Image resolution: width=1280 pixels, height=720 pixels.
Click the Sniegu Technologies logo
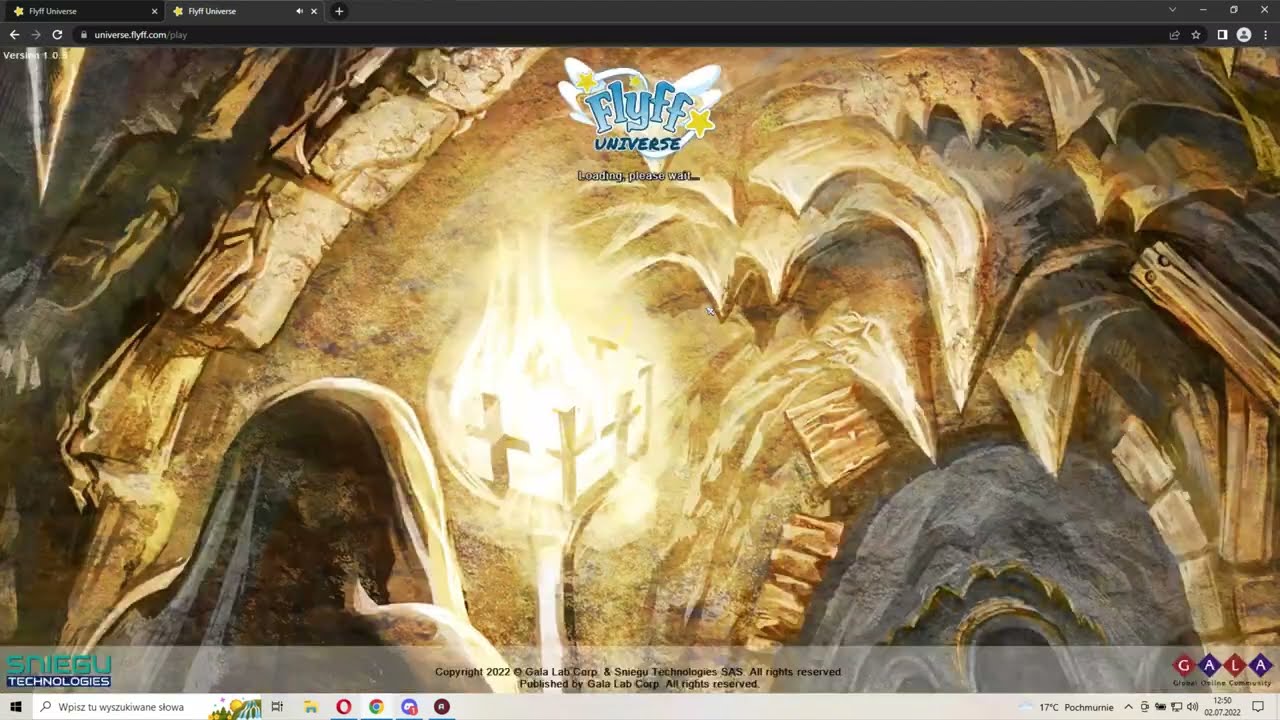[x=58, y=671]
